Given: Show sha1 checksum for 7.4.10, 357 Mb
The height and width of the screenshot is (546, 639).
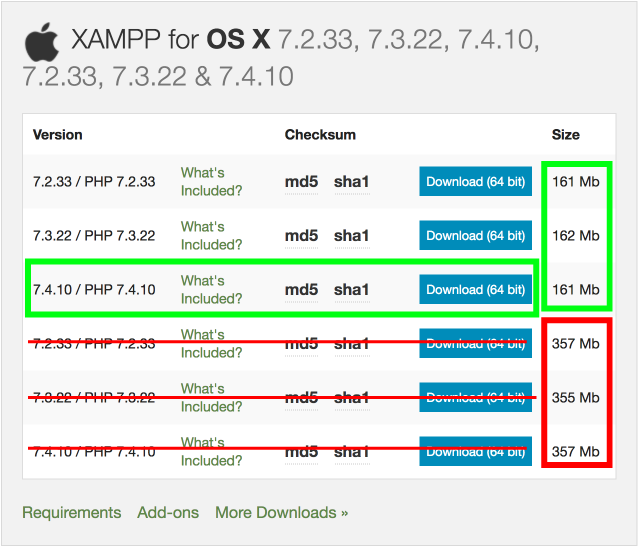Looking at the screenshot, I should tap(352, 452).
